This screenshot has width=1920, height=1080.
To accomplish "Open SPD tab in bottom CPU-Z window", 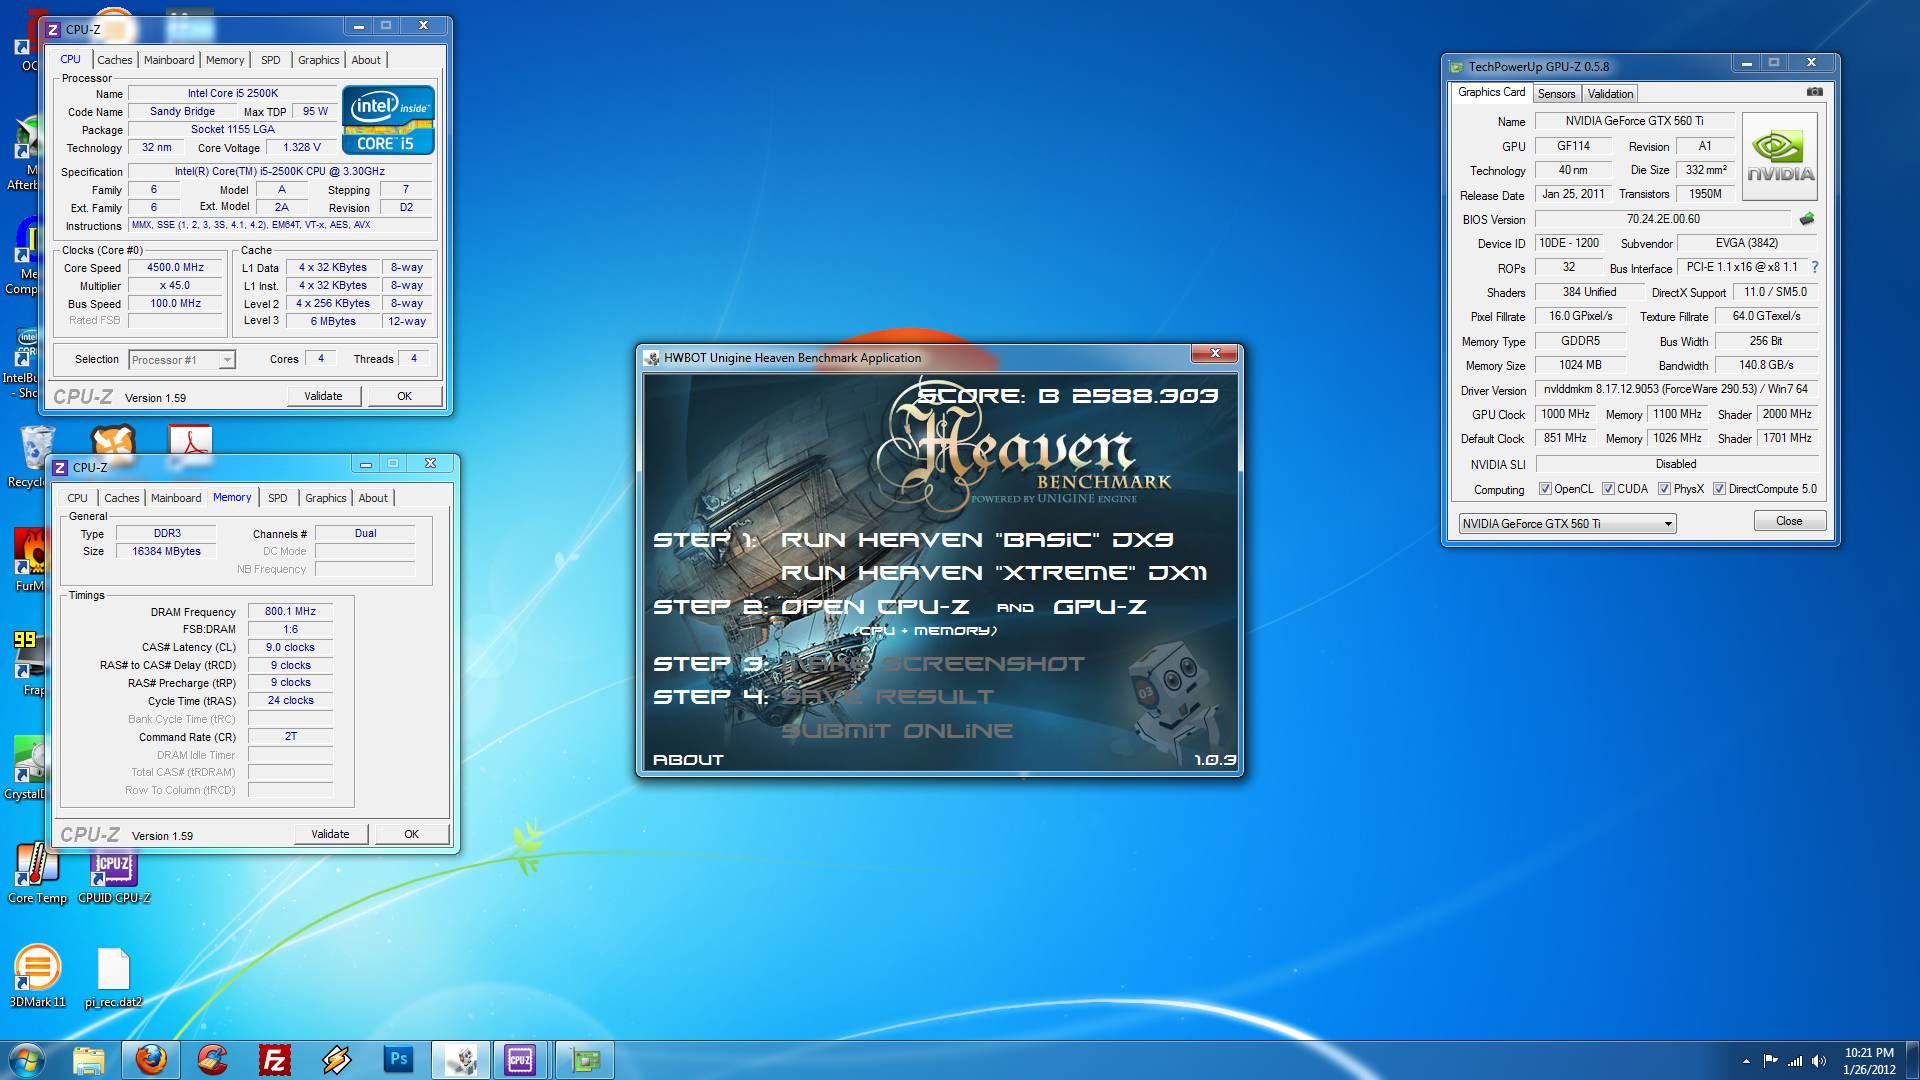I will pos(278,498).
